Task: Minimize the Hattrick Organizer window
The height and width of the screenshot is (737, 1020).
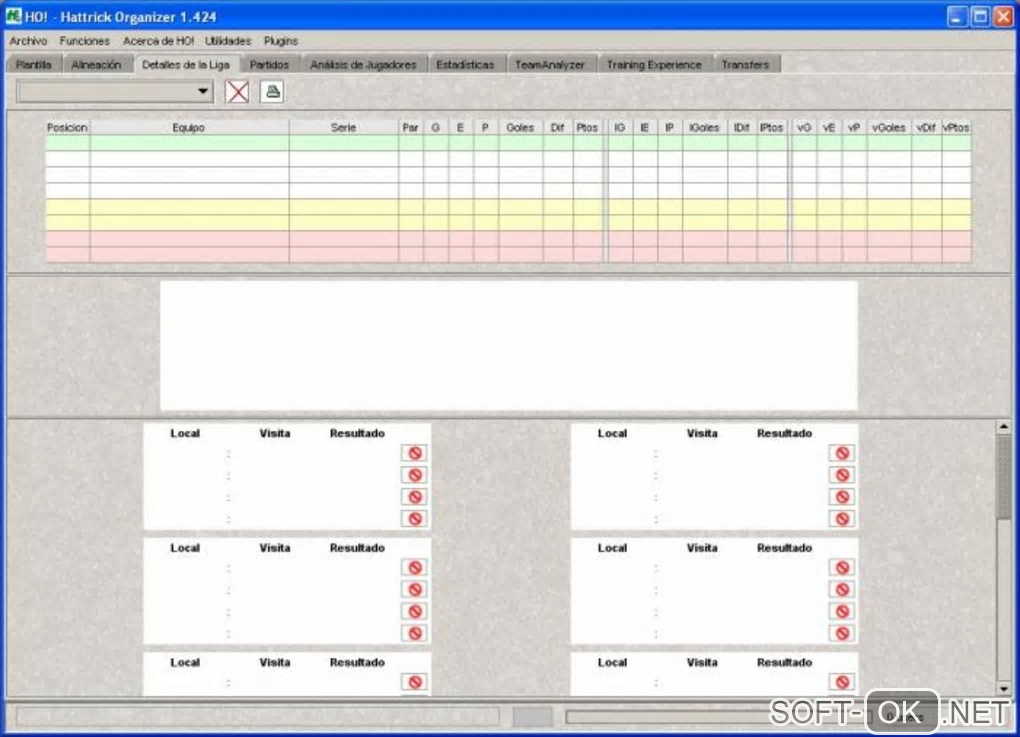Action: click(x=956, y=16)
